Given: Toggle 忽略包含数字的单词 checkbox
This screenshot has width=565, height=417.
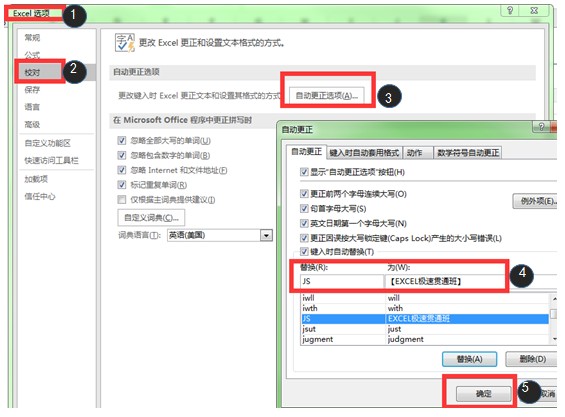Looking at the screenshot, I should (122, 155).
